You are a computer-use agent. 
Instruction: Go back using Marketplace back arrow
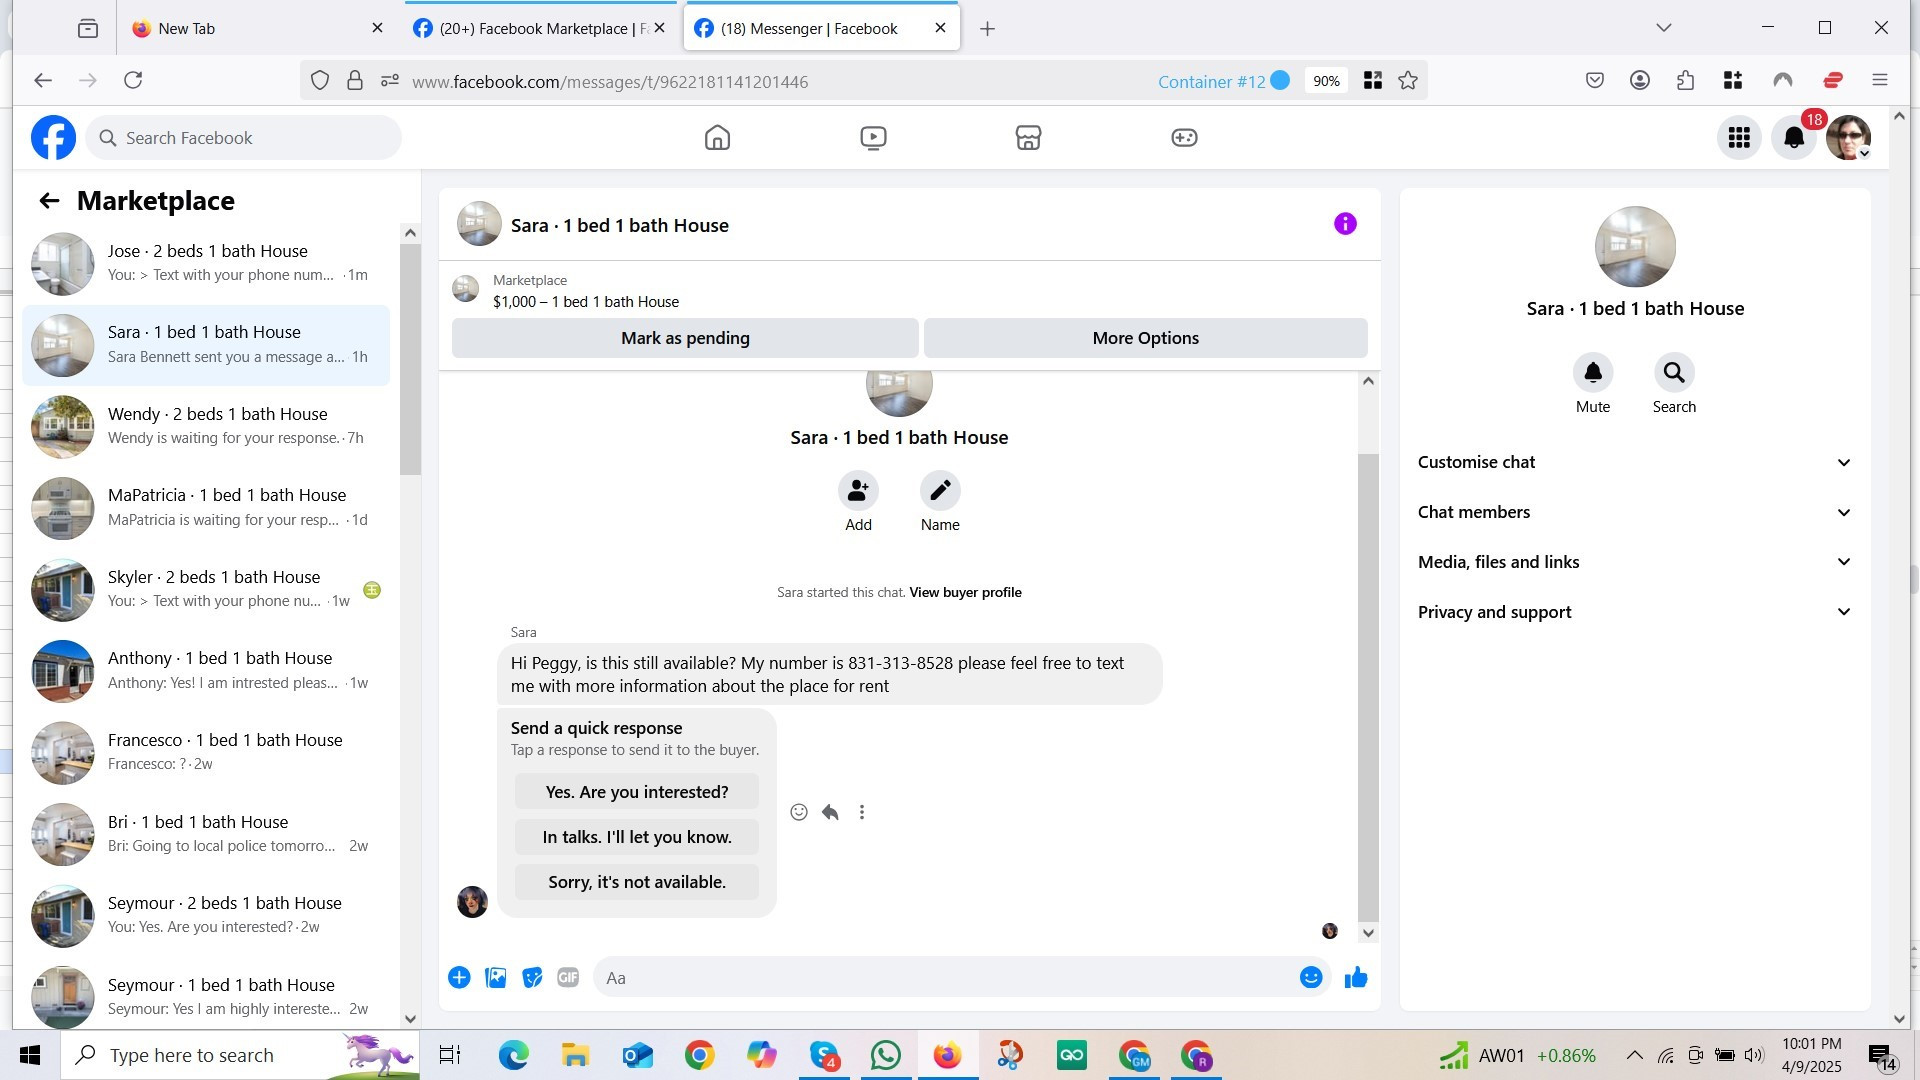pyautogui.click(x=49, y=201)
